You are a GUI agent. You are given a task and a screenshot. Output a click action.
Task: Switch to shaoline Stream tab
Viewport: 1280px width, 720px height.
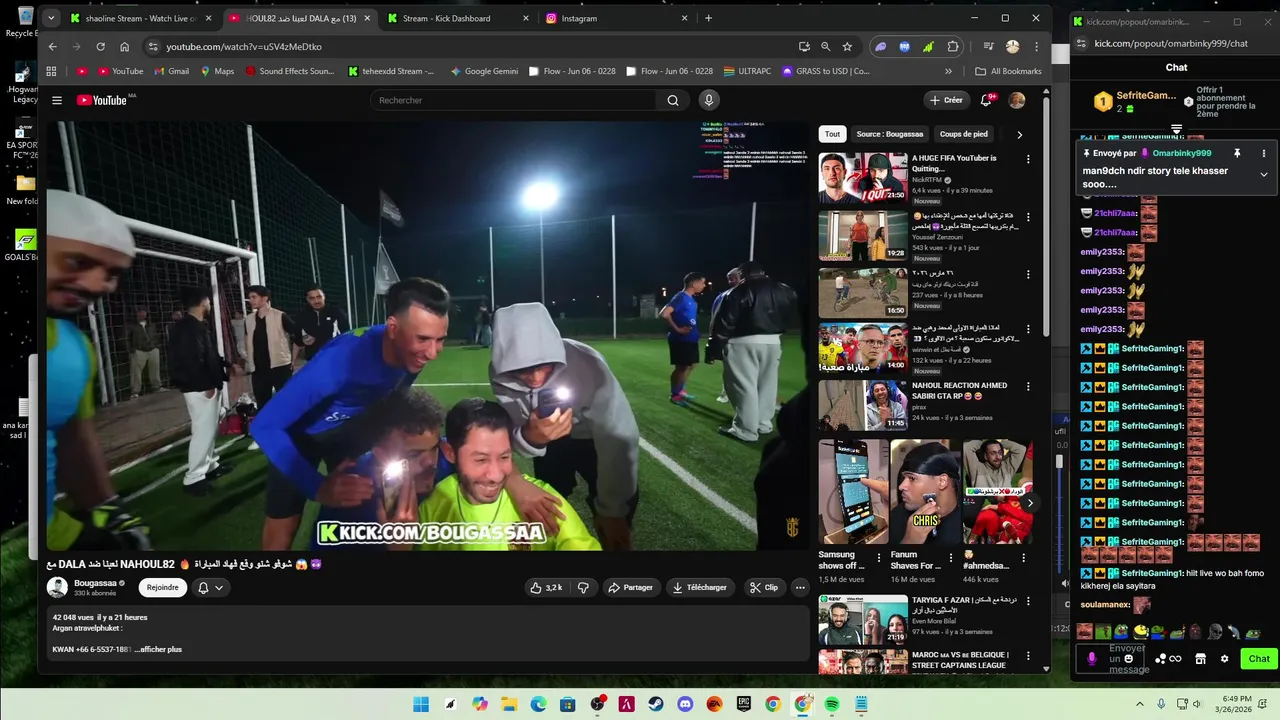tap(141, 18)
